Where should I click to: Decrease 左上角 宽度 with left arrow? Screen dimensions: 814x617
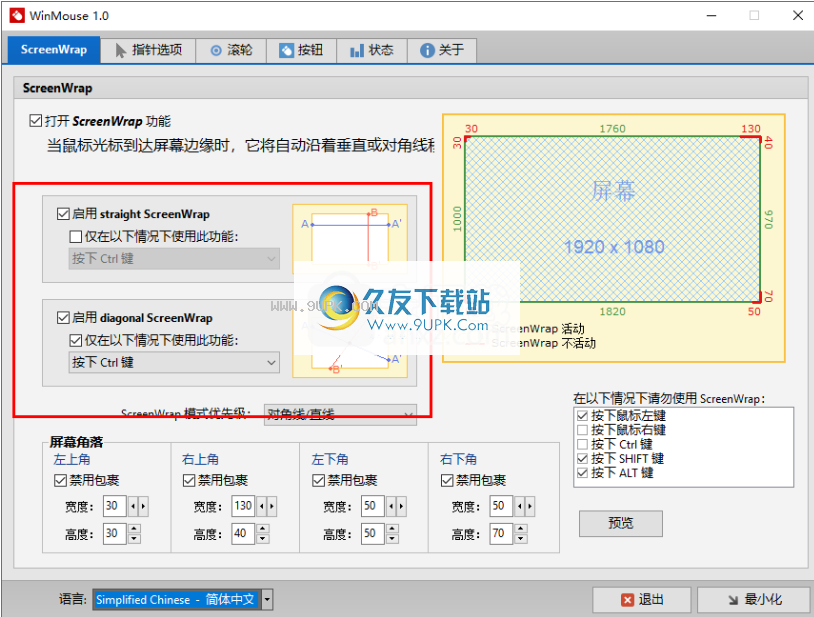[x=133, y=506]
